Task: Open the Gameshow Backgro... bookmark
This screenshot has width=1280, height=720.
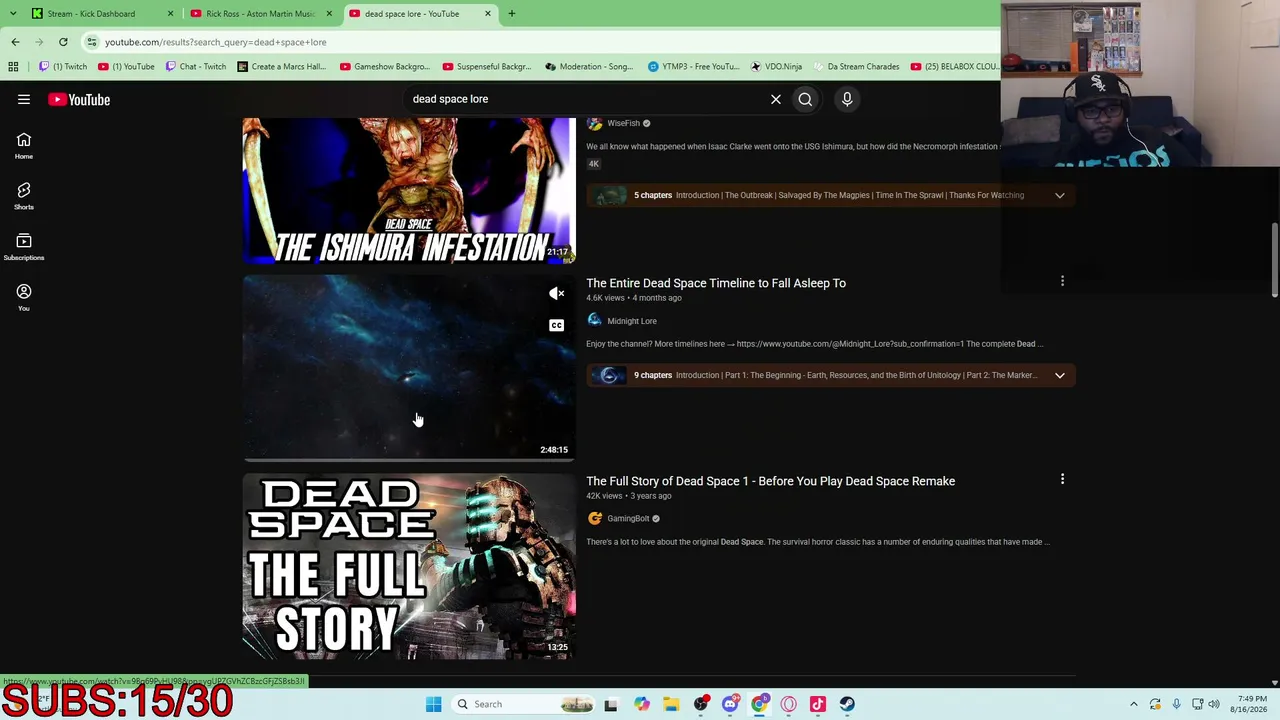Action: (385, 66)
